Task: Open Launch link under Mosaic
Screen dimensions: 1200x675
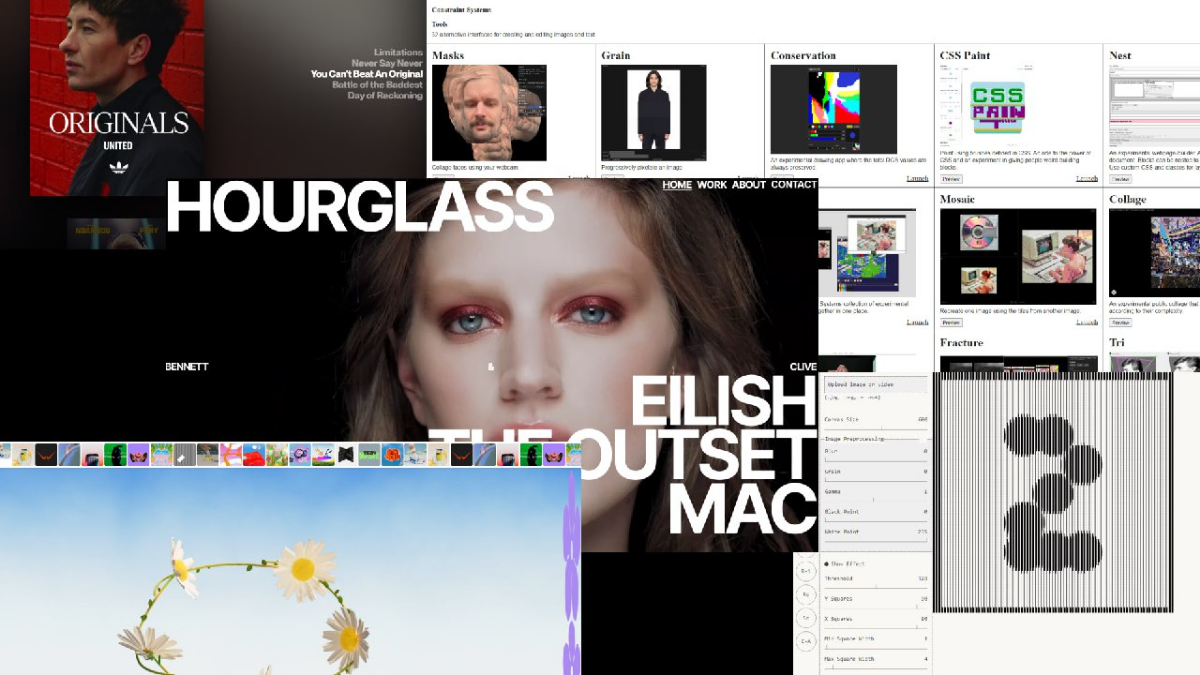Action: (x=1087, y=322)
